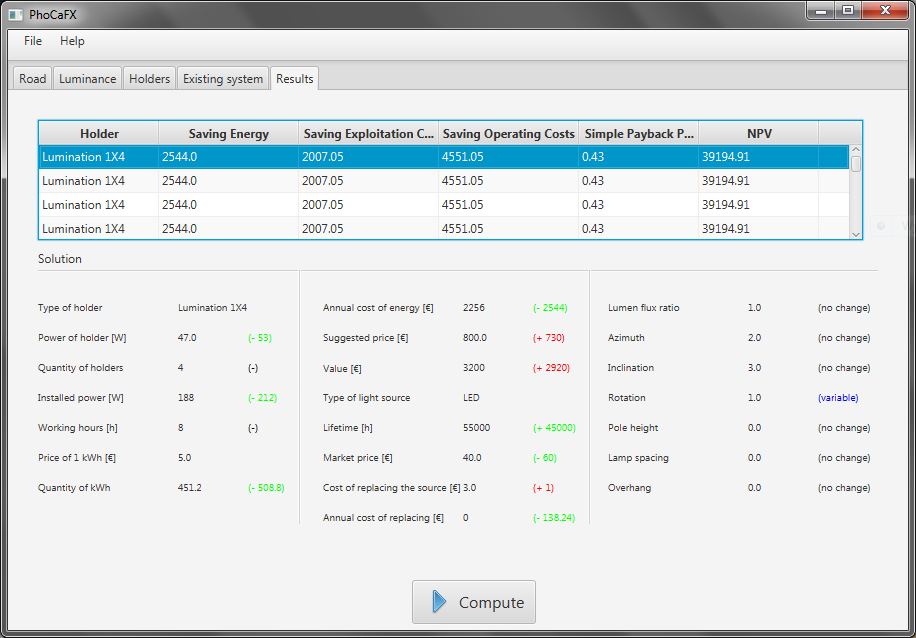Viewport: 916px width, 638px height.
Task: Sort by the Holder column header
Action: point(99,134)
